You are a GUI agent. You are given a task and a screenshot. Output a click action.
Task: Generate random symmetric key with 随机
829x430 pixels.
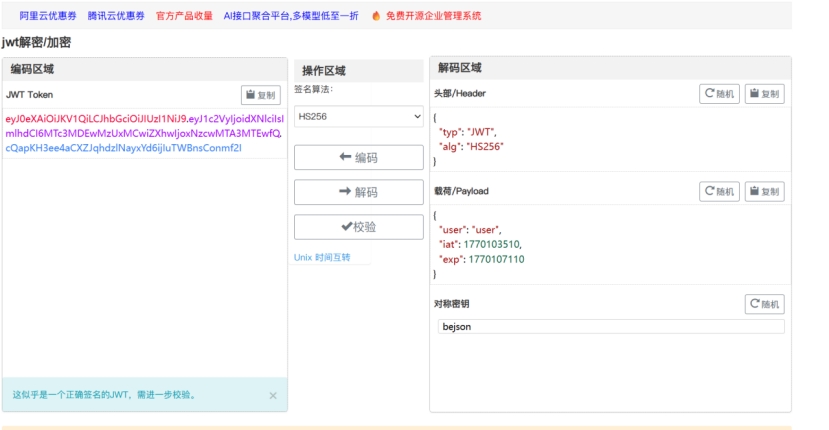pos(764,304)
